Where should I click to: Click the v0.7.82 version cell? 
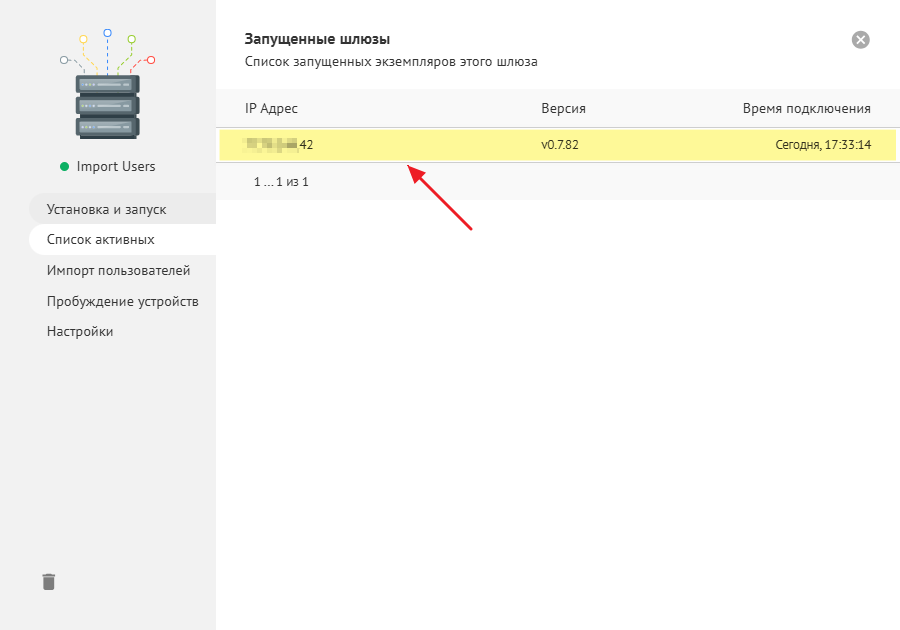[x=560, y=145]
